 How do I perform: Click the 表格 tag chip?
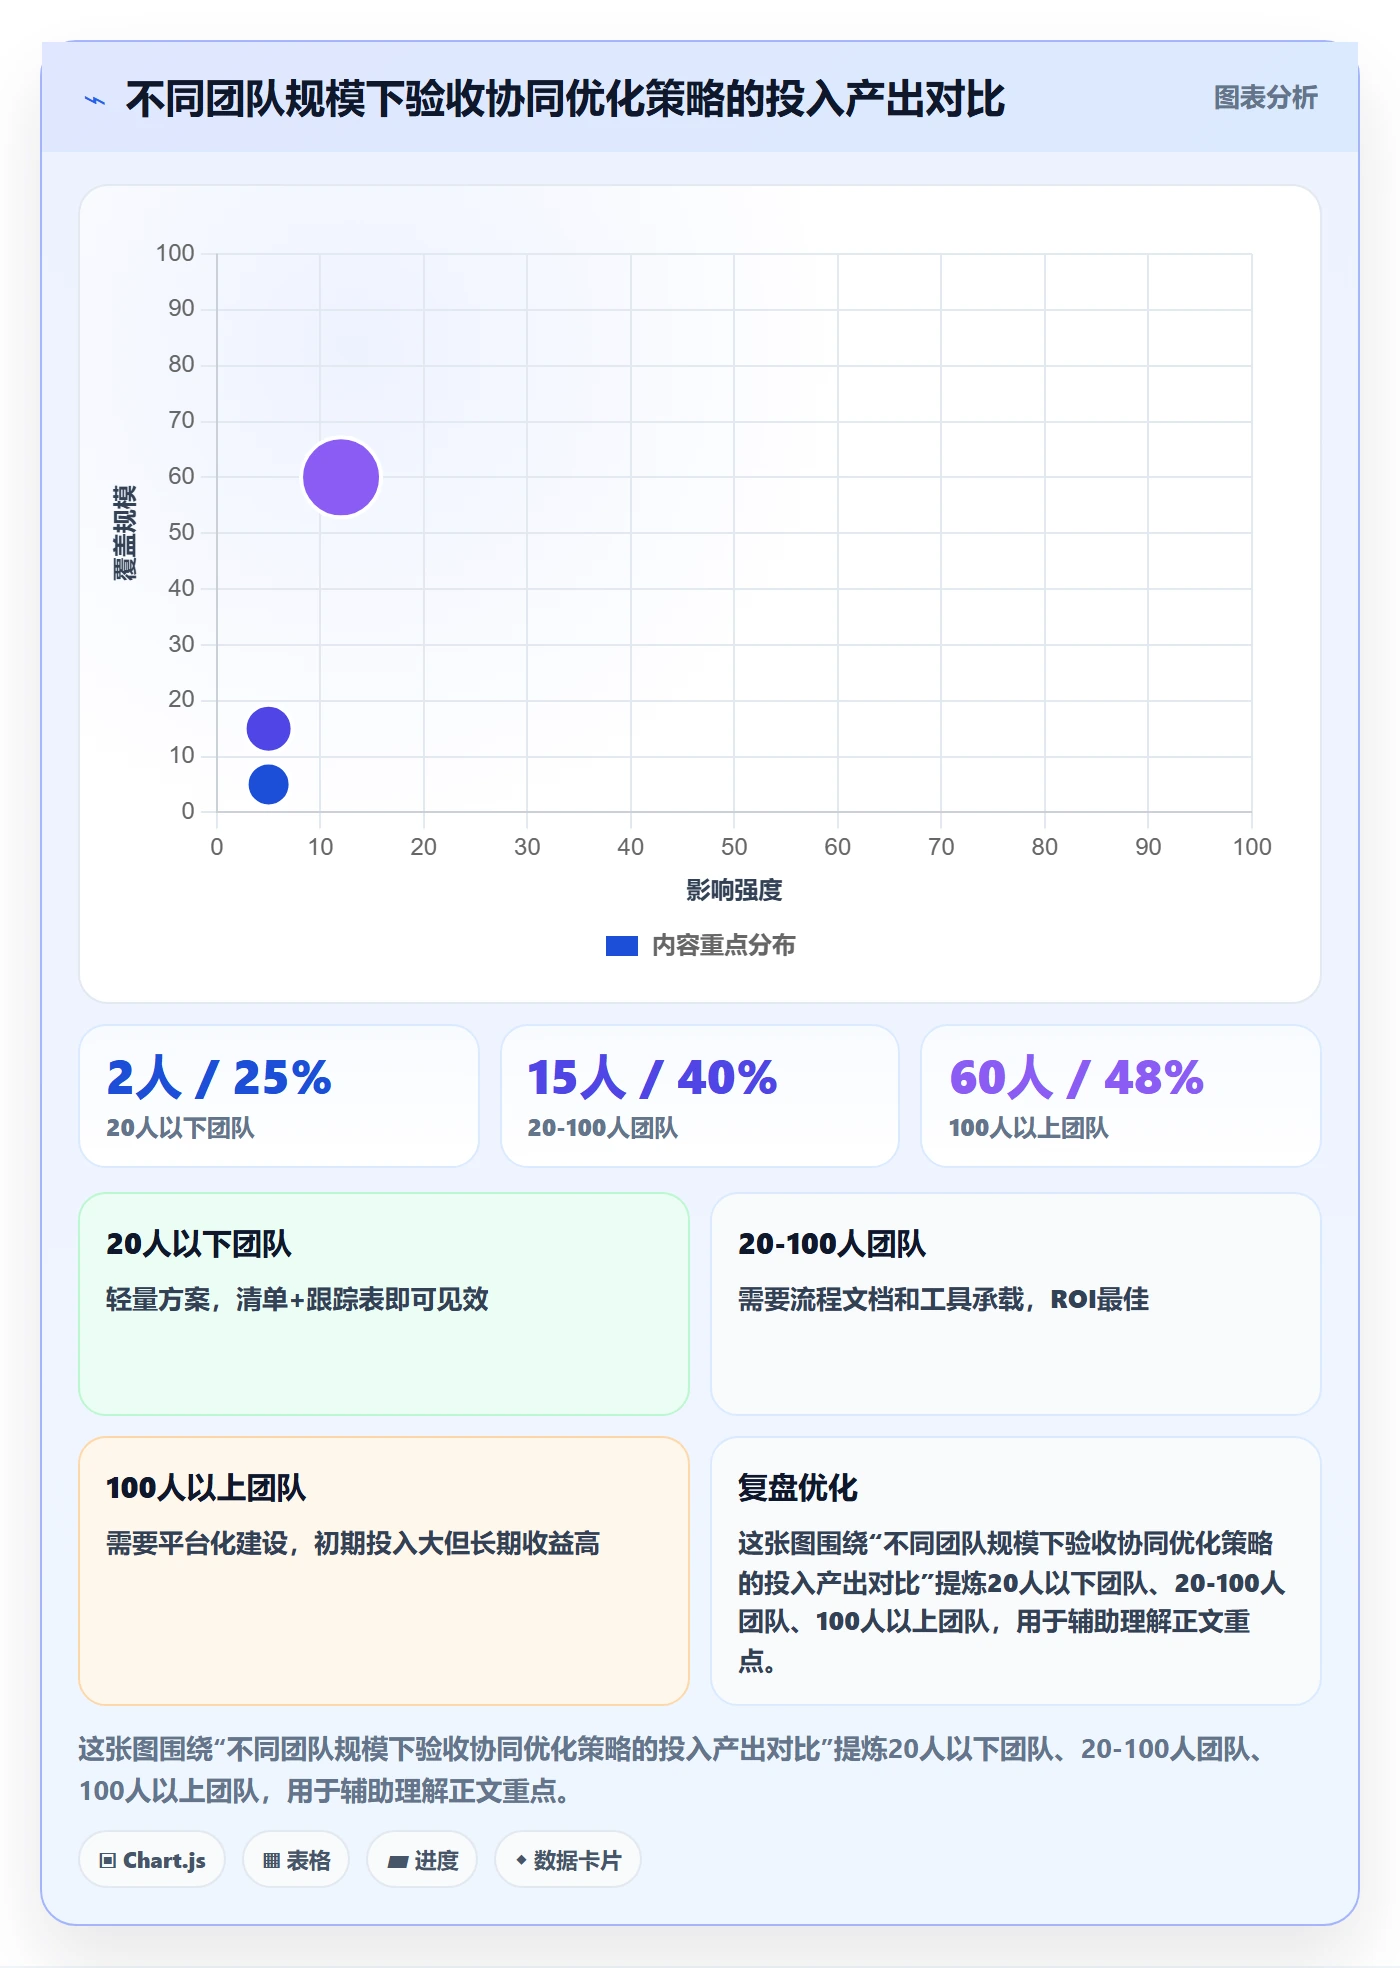(x=296, y=1860)
